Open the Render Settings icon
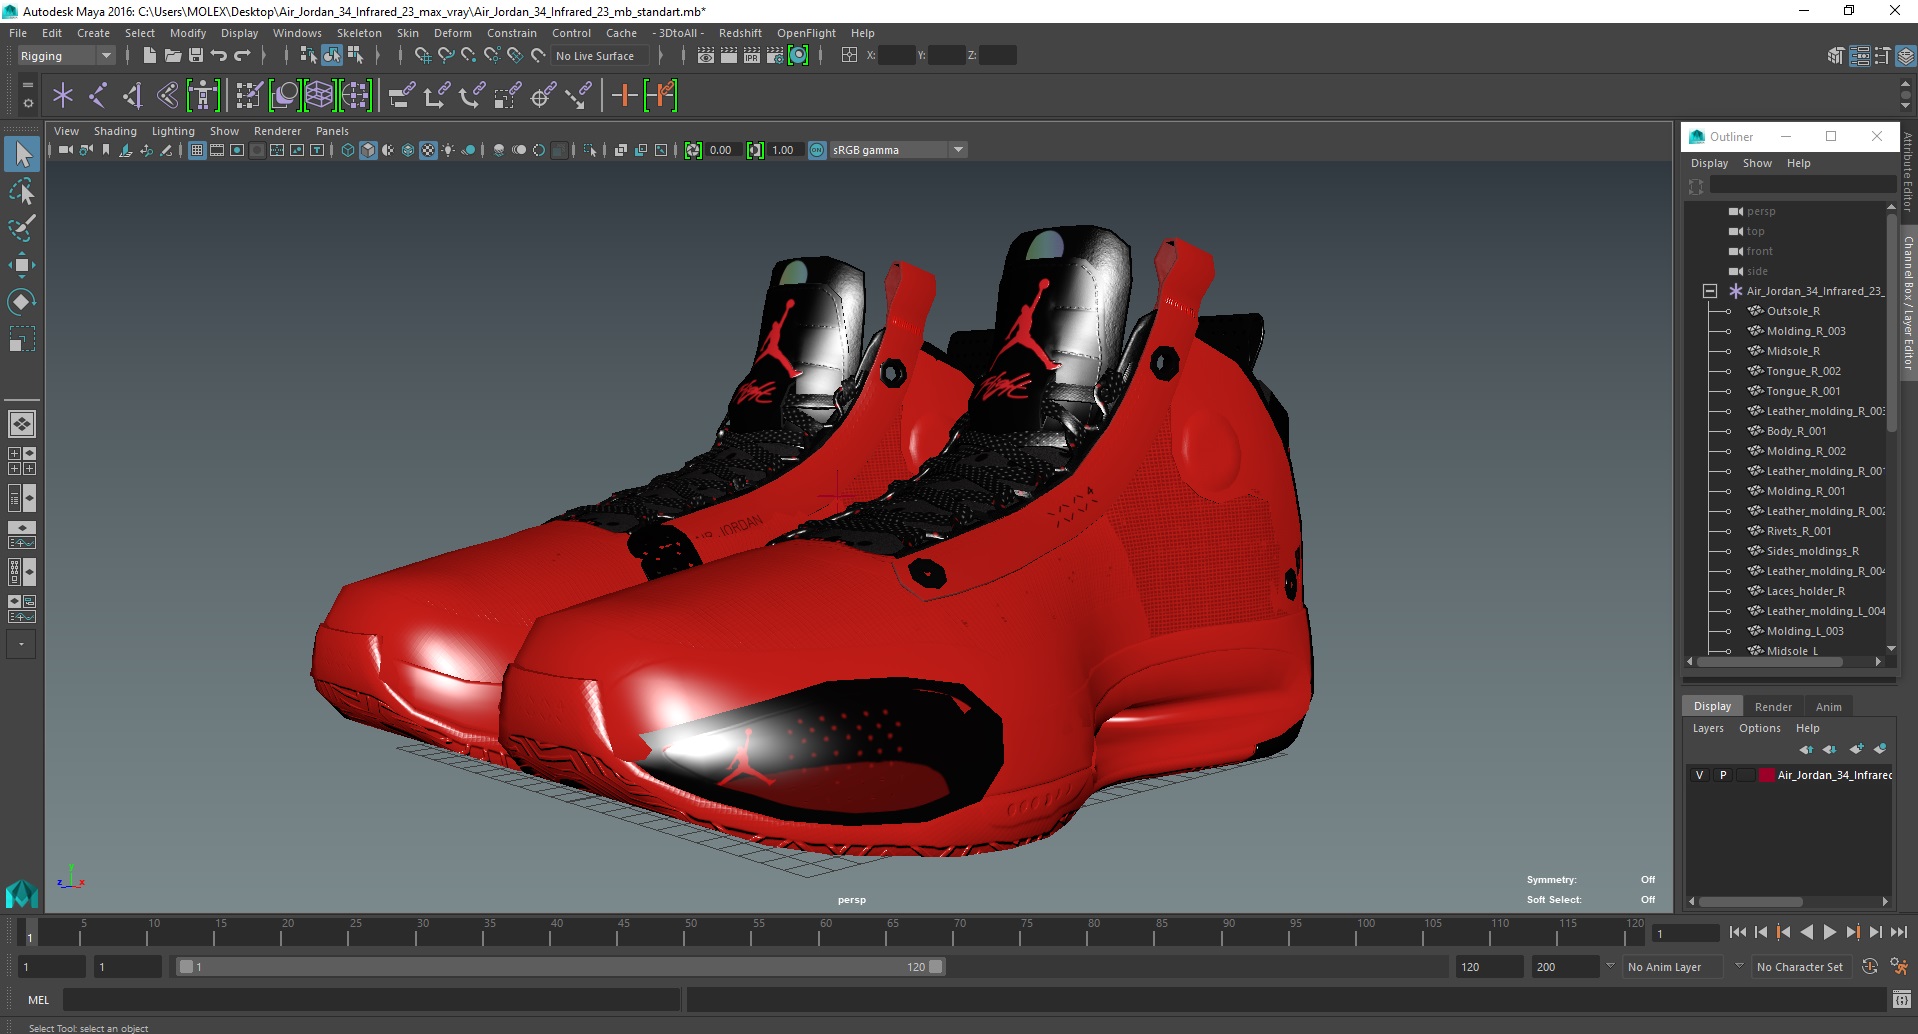 point(775,56)
